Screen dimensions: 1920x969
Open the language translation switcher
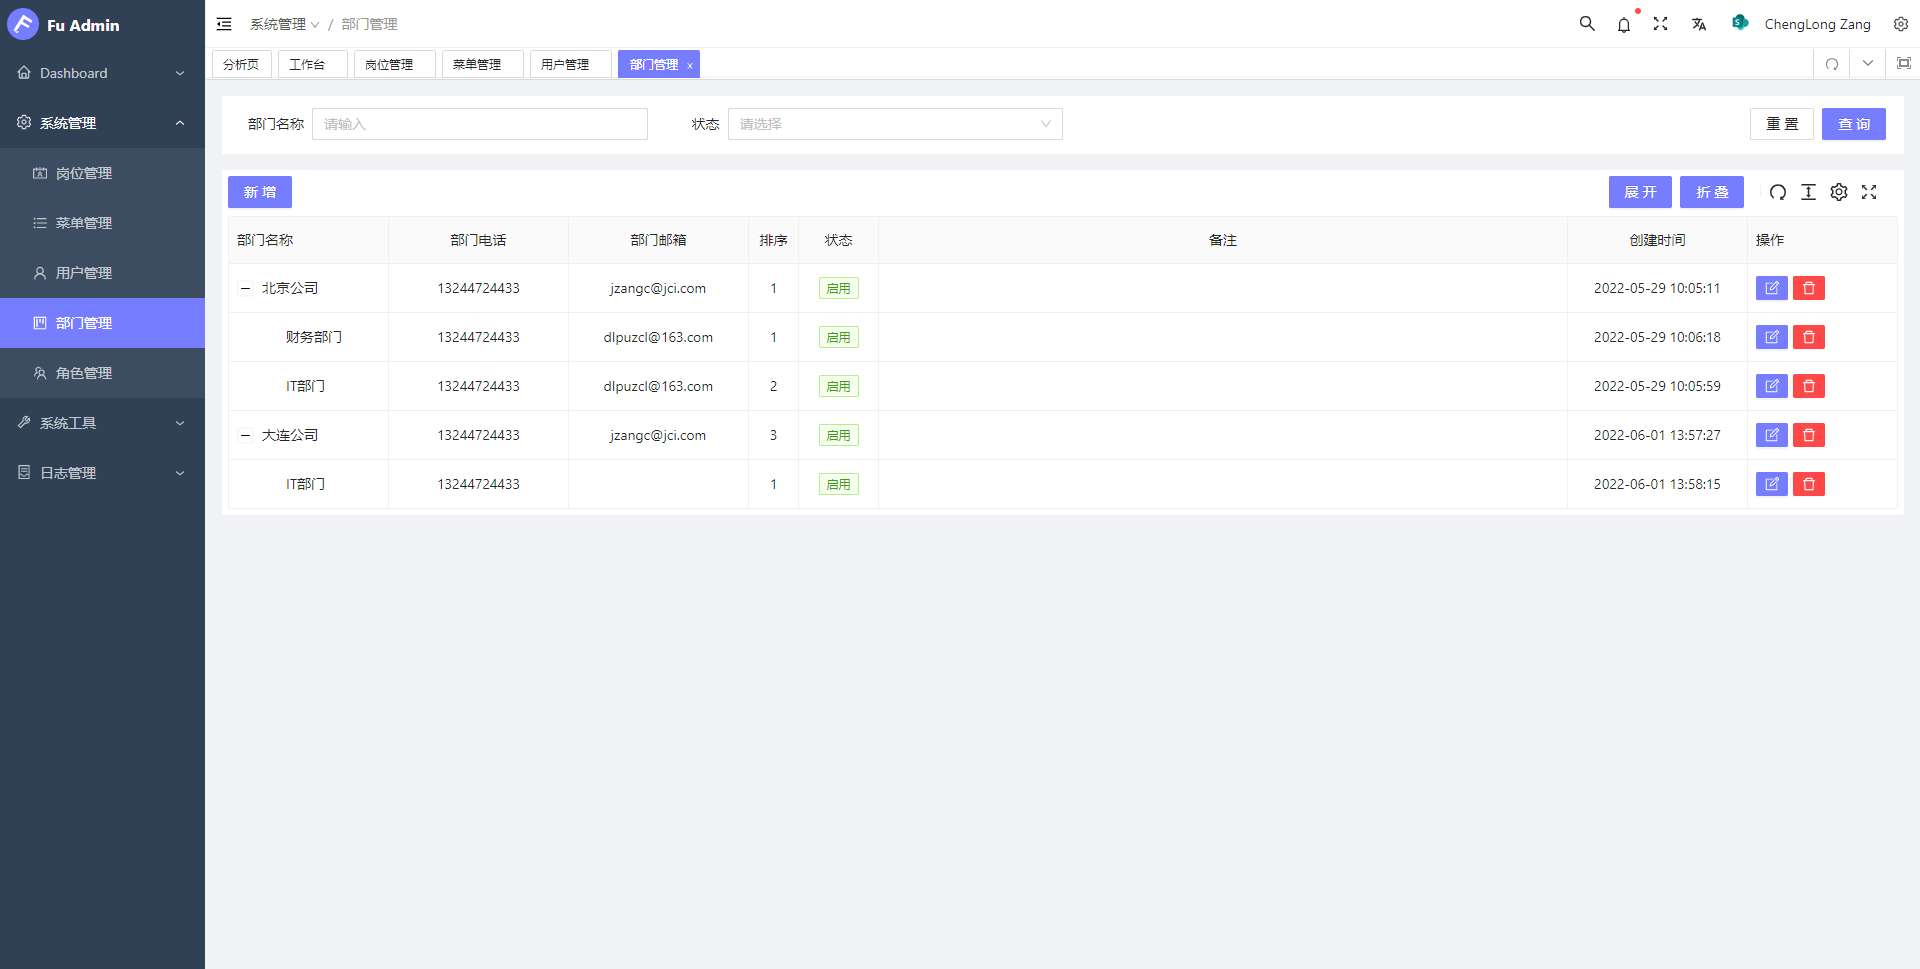(x=1698, y=24)
